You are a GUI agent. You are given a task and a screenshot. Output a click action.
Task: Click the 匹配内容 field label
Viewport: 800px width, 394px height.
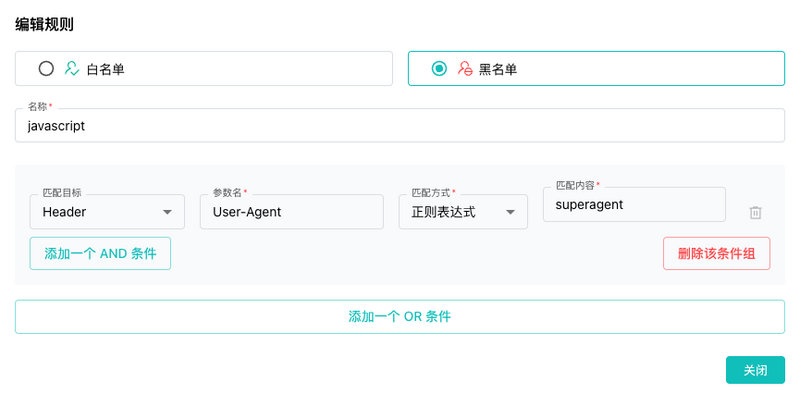pos(575,185)
